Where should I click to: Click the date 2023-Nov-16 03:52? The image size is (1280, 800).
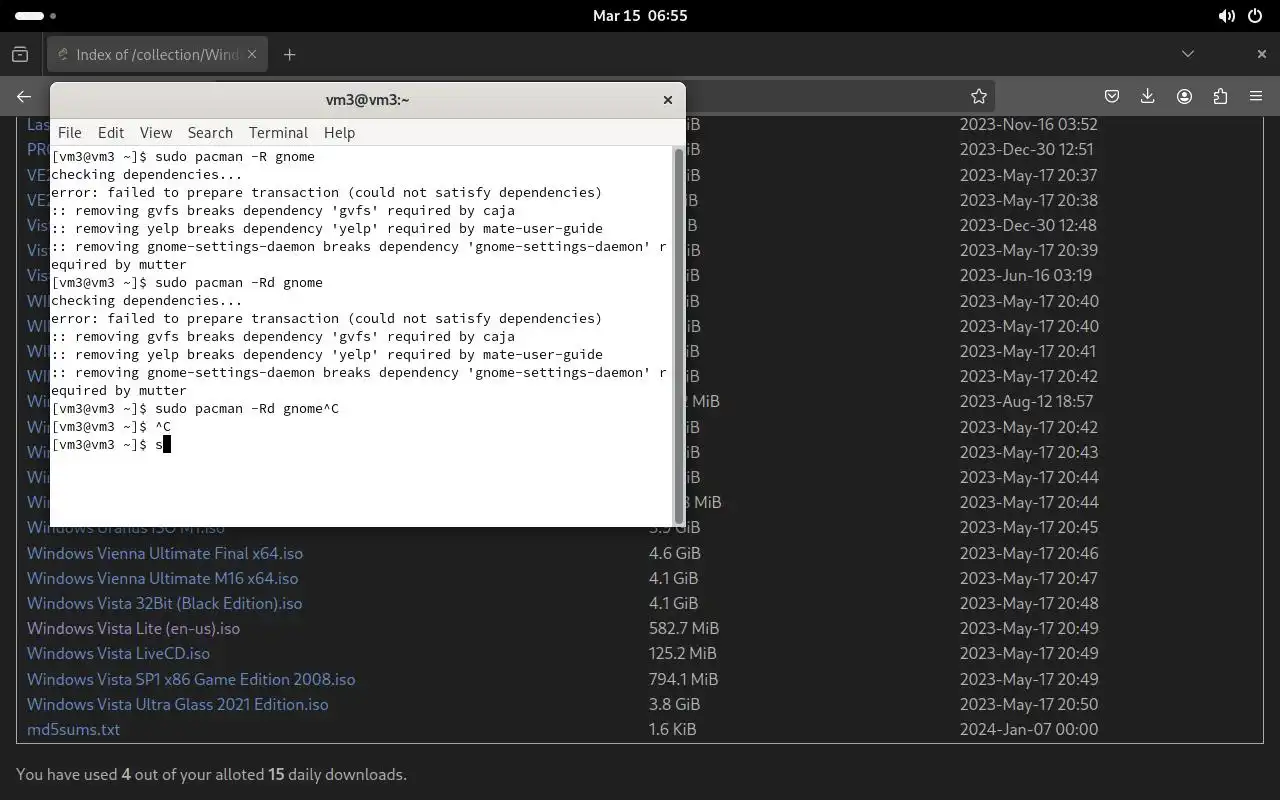tap(1029, 124)
